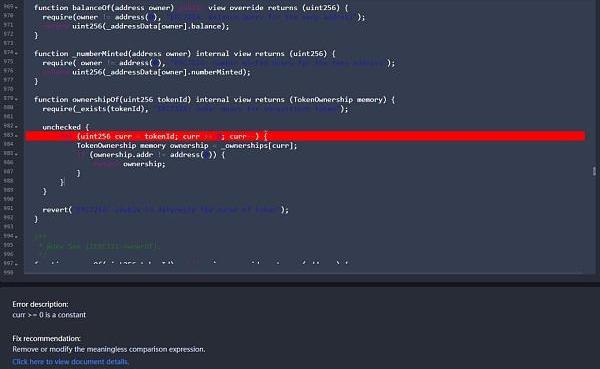Click the 'curr >= 0 is a constant' text
The height and width of the screenshot is (369, 600).
point(49,315)
